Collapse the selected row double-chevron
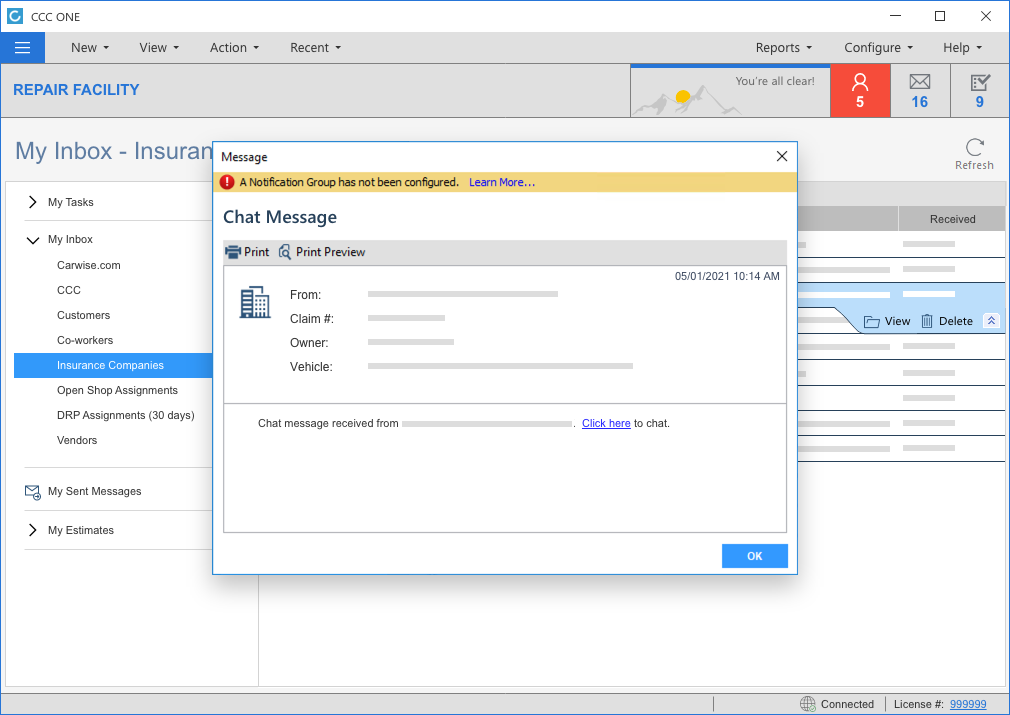The width and height of the screenshot is (1010, 715). point(991,321)
